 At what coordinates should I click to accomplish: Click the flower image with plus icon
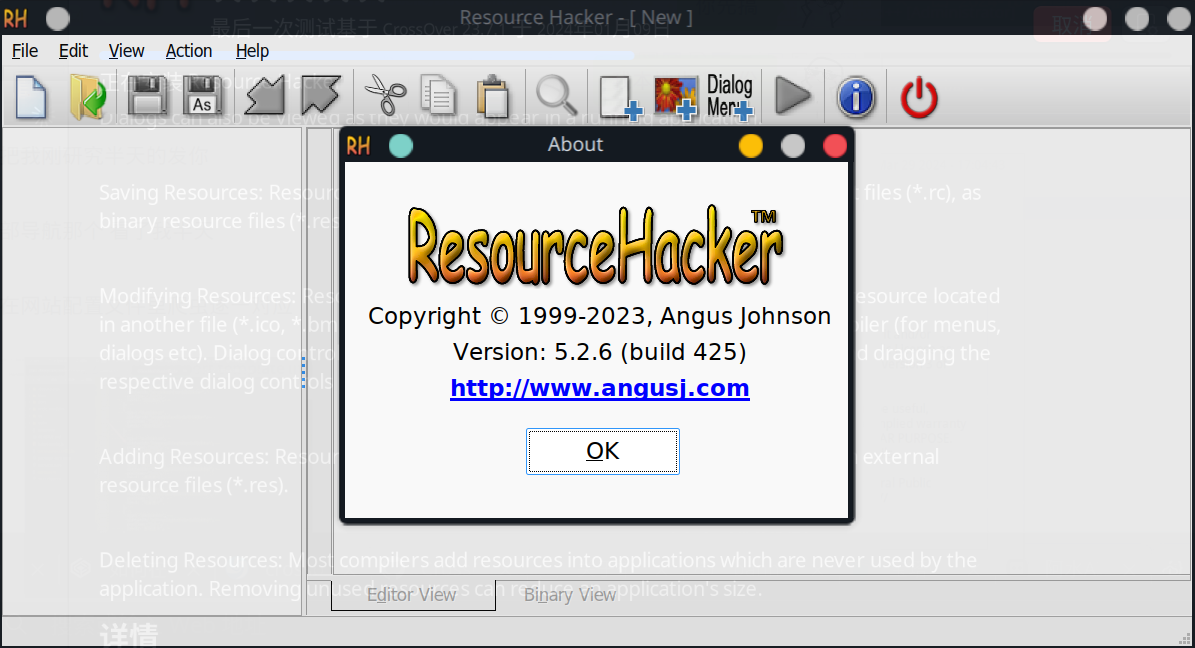[675, 98]
